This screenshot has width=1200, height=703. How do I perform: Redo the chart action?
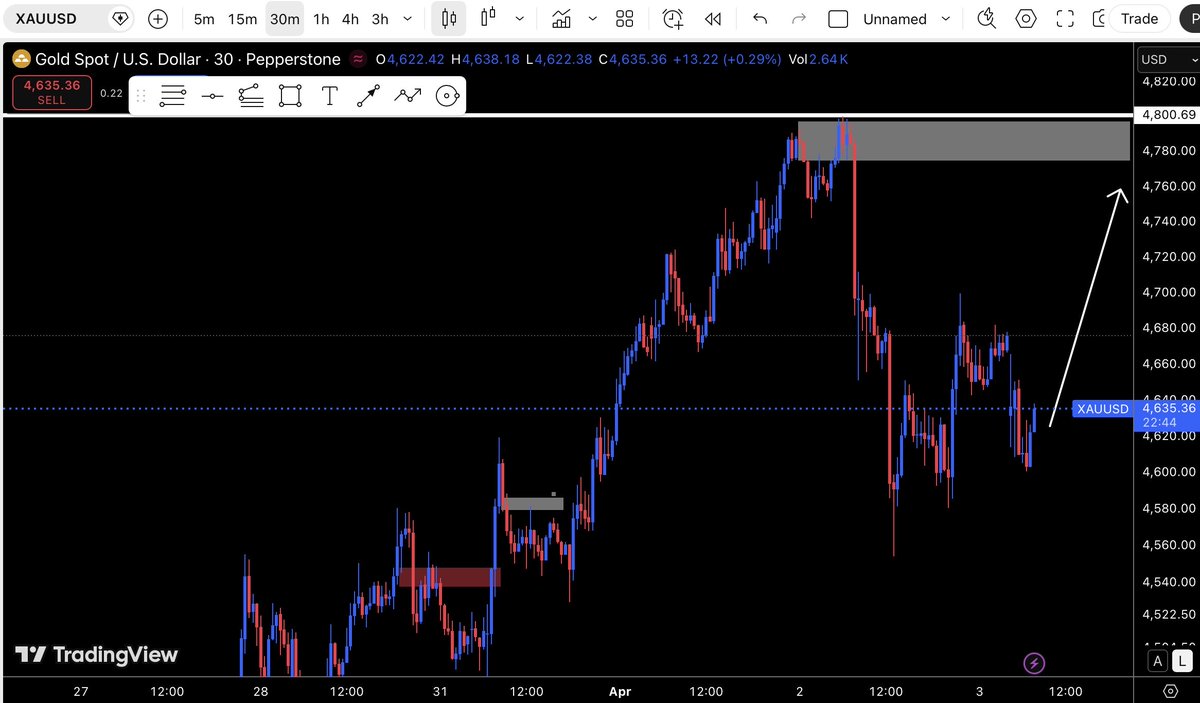pyautogui.click(x=798, y=18)
